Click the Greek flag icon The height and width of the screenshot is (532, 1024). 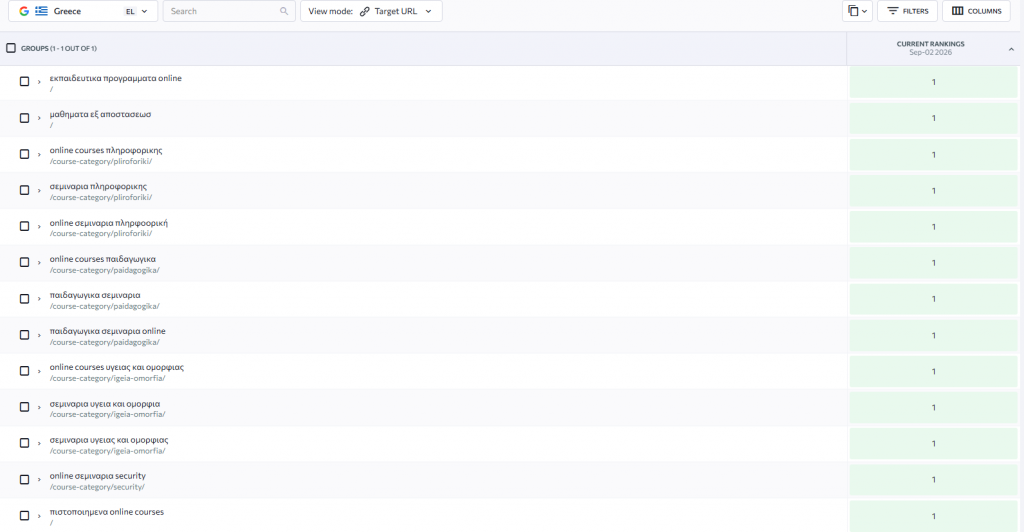click(x=41, y=11)
